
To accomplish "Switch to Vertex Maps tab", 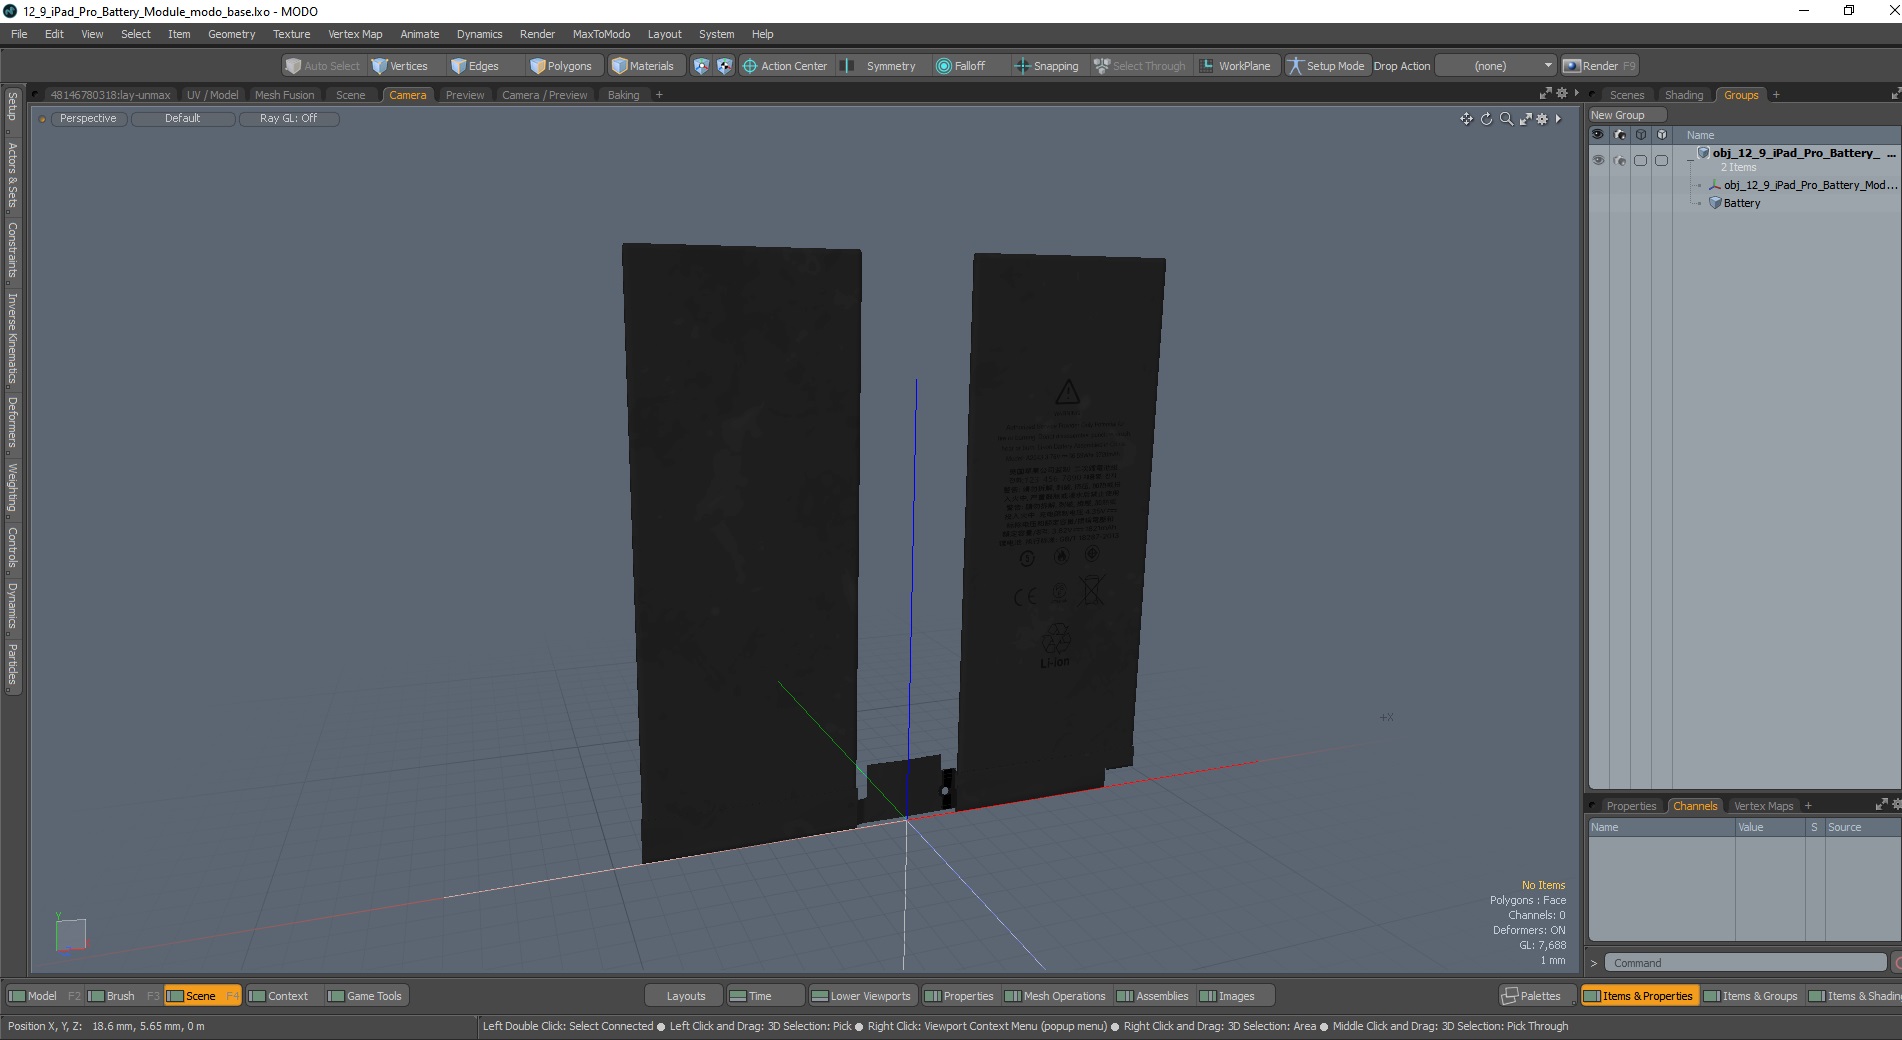I will [1763, 806].
